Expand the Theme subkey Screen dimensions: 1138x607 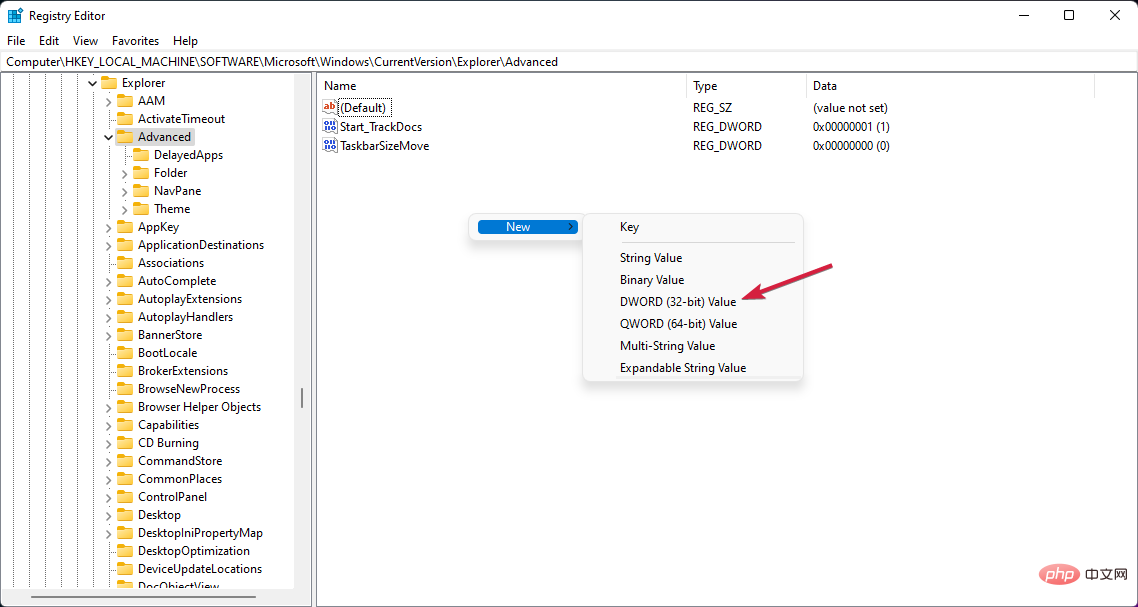(x=124, y=209)
